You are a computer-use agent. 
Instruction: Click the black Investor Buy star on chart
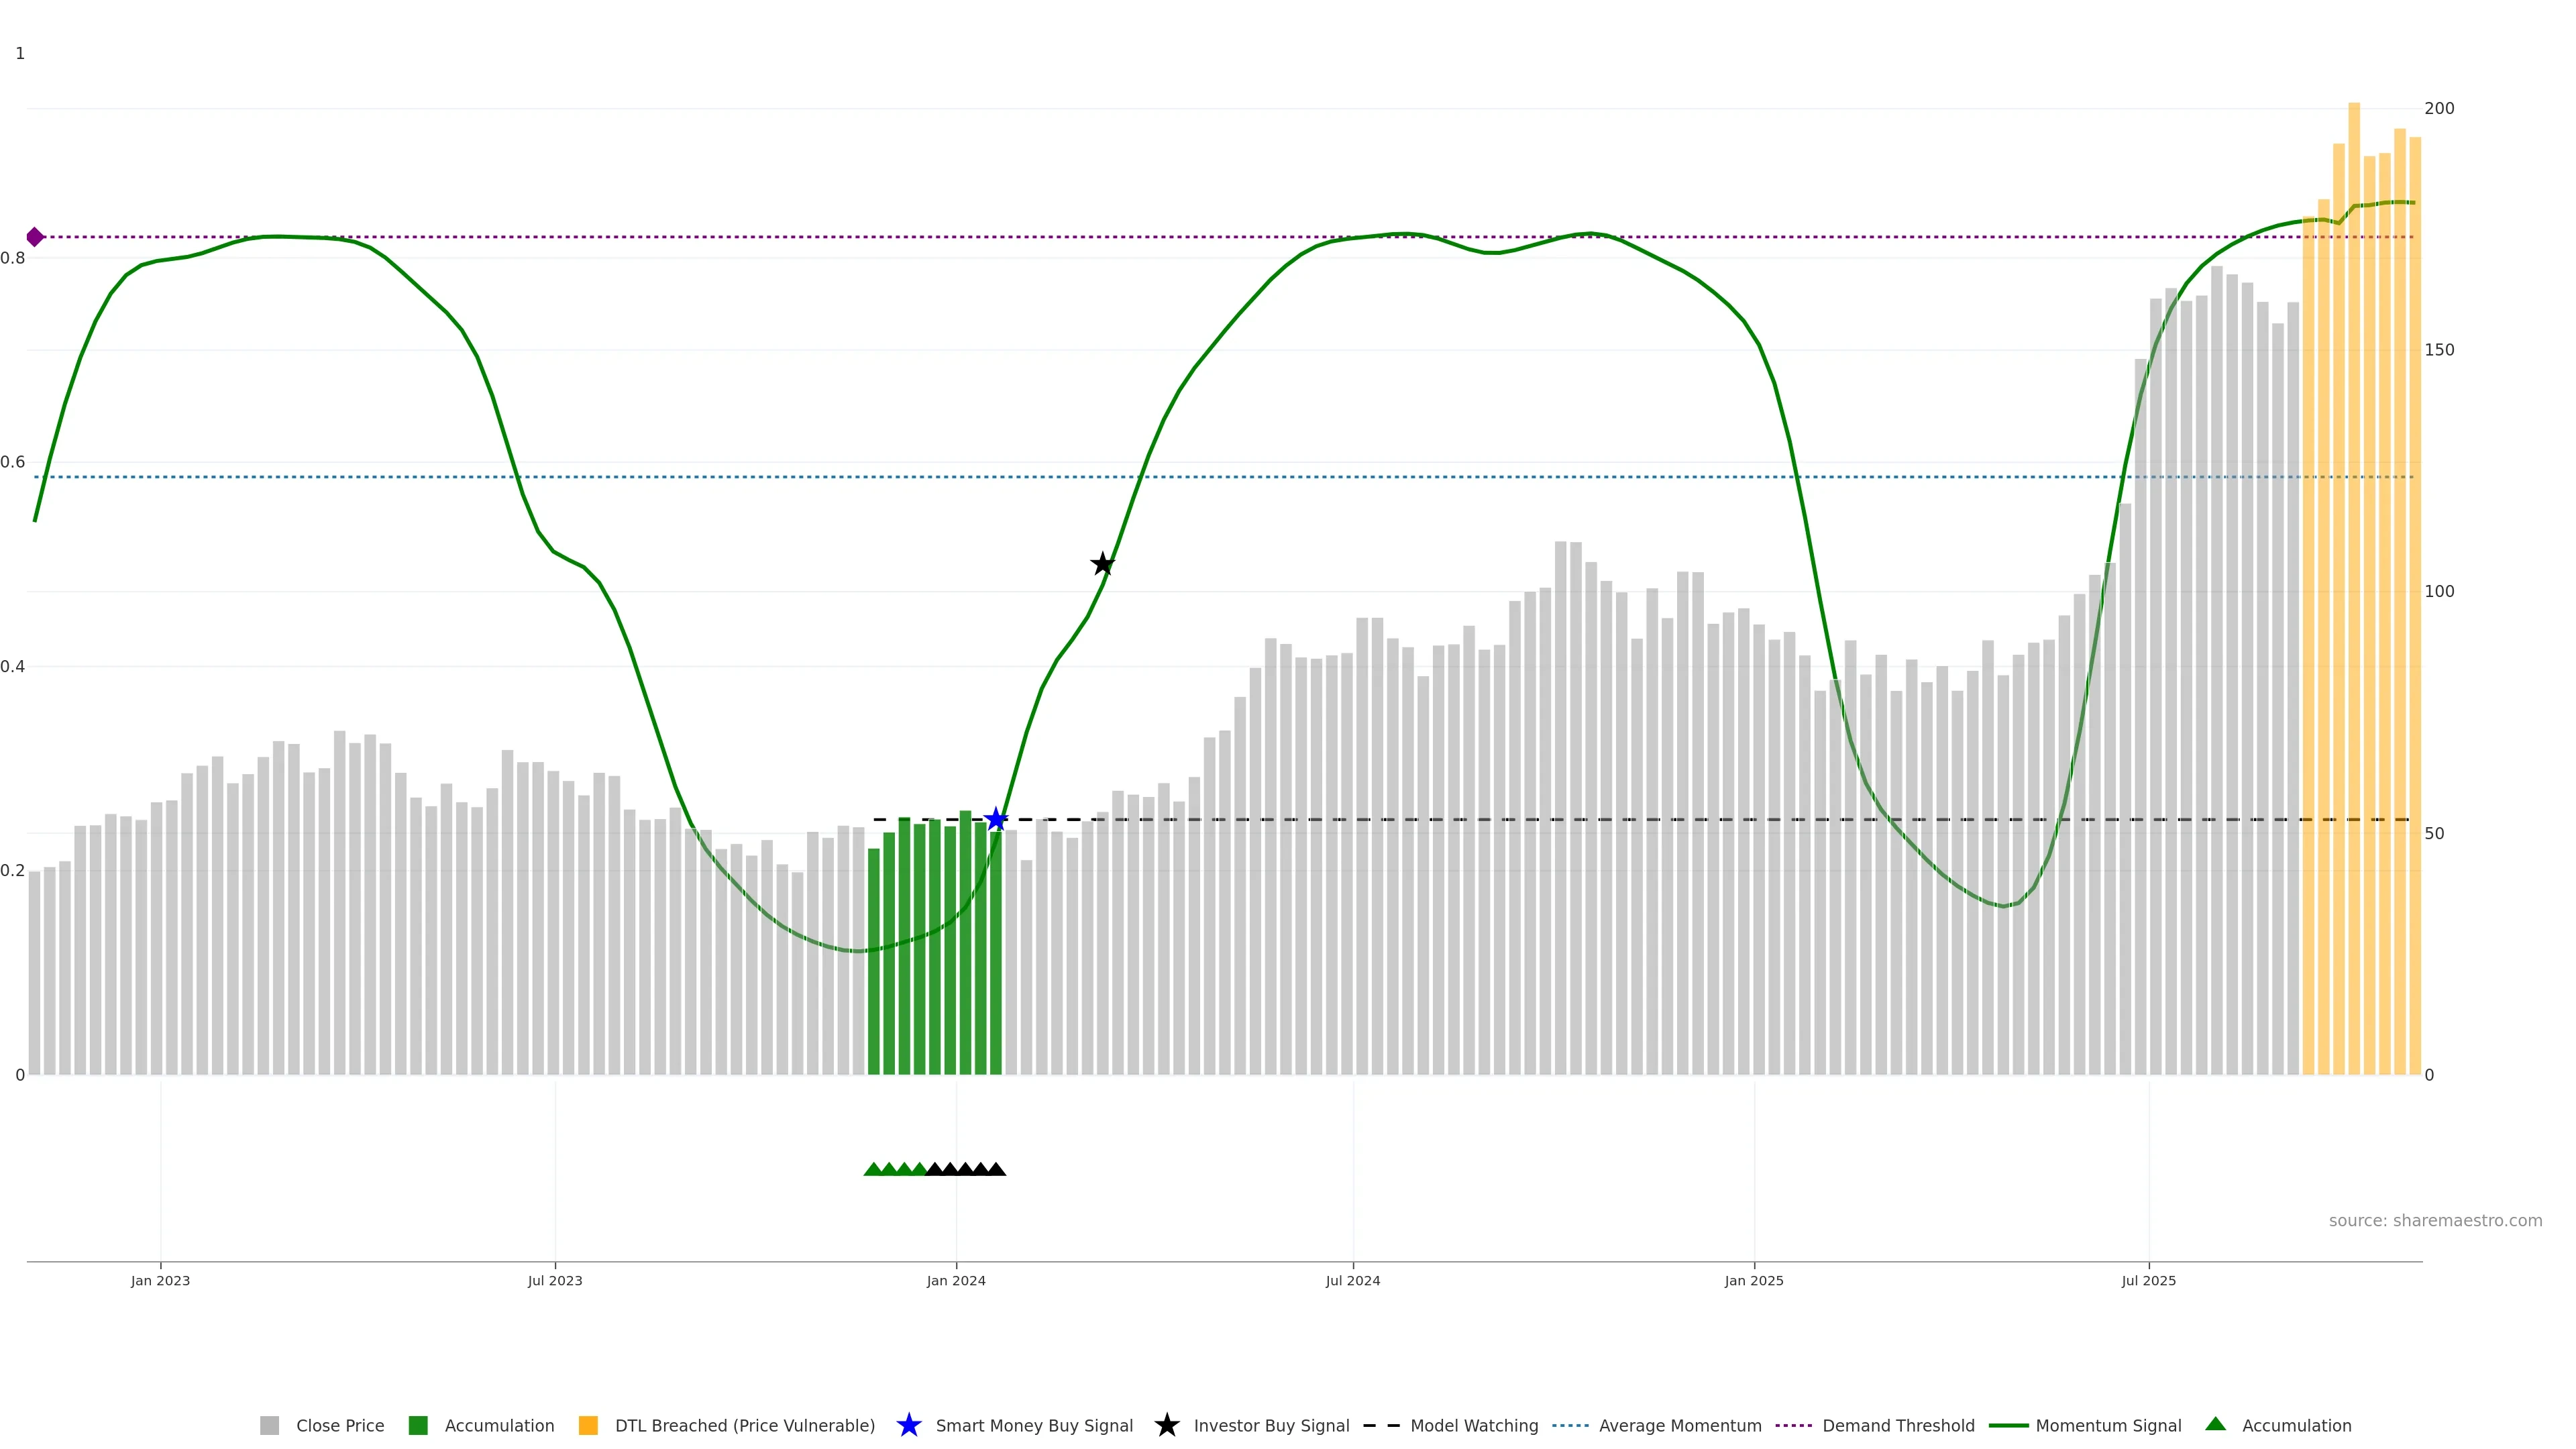click(1102, 564)
